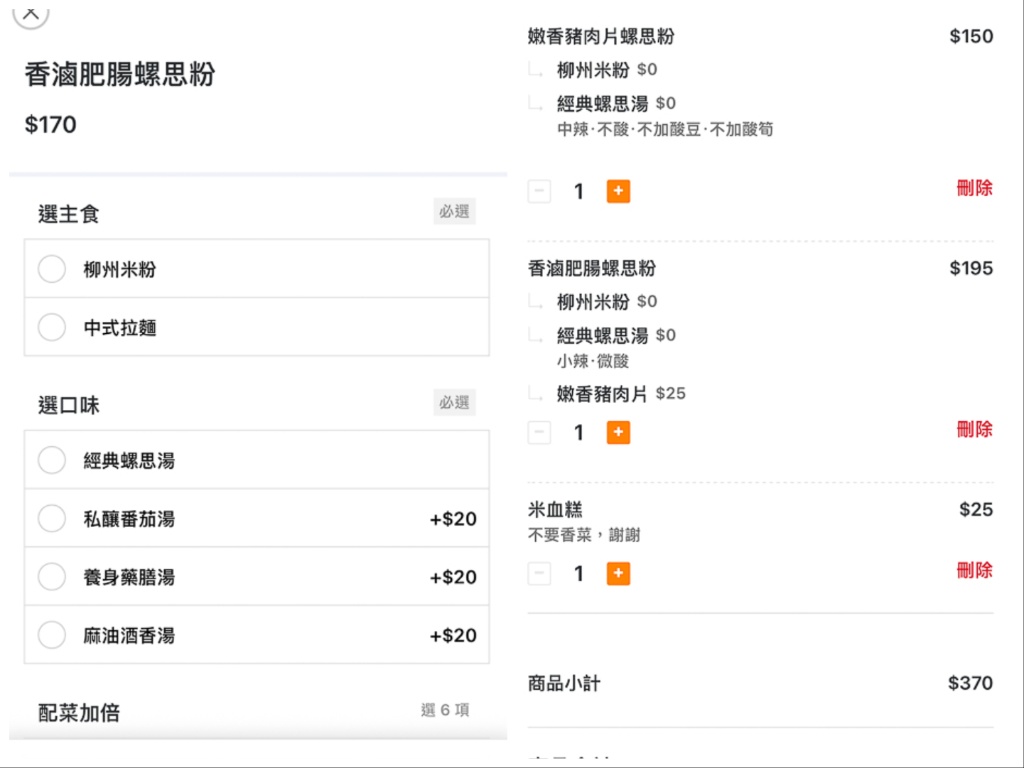This screenshot has width=1024, height=768.
Task: Increase quantity of 嫩香豬肉片螺思粉
Action: click(x=618, y=191)
